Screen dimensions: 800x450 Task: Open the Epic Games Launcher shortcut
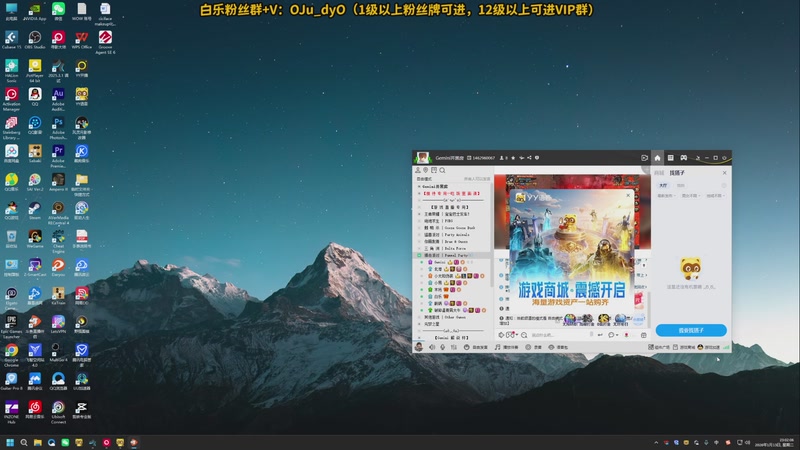[11, 327]
